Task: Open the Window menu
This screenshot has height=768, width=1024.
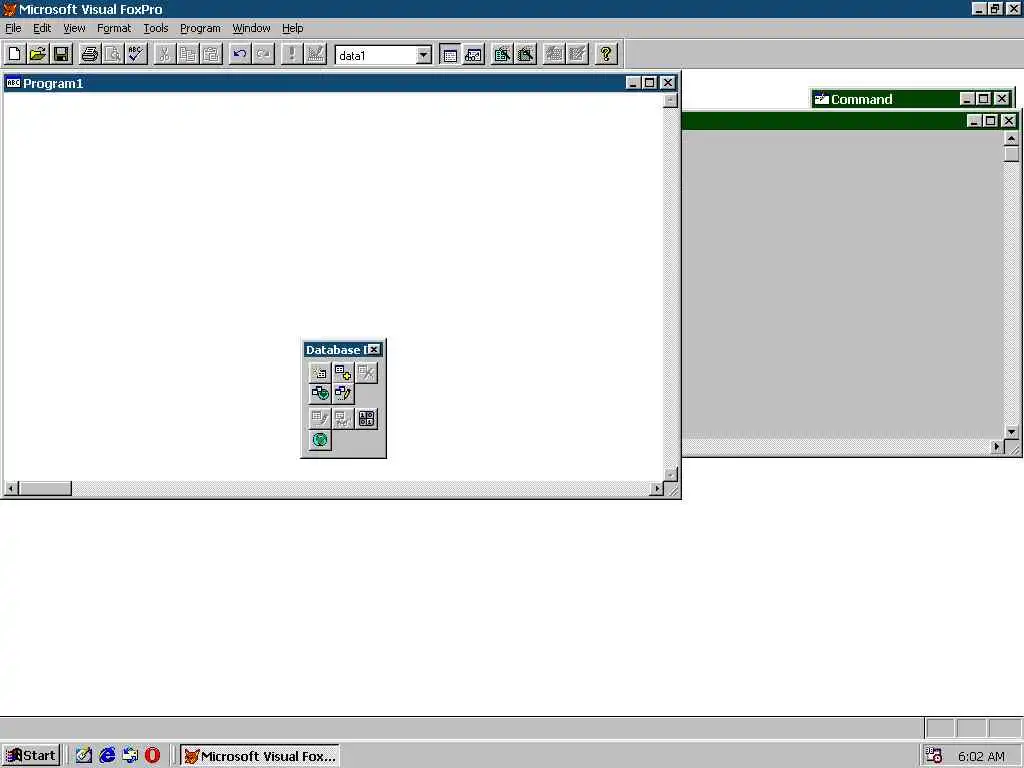Action: (x=251, y=28)
